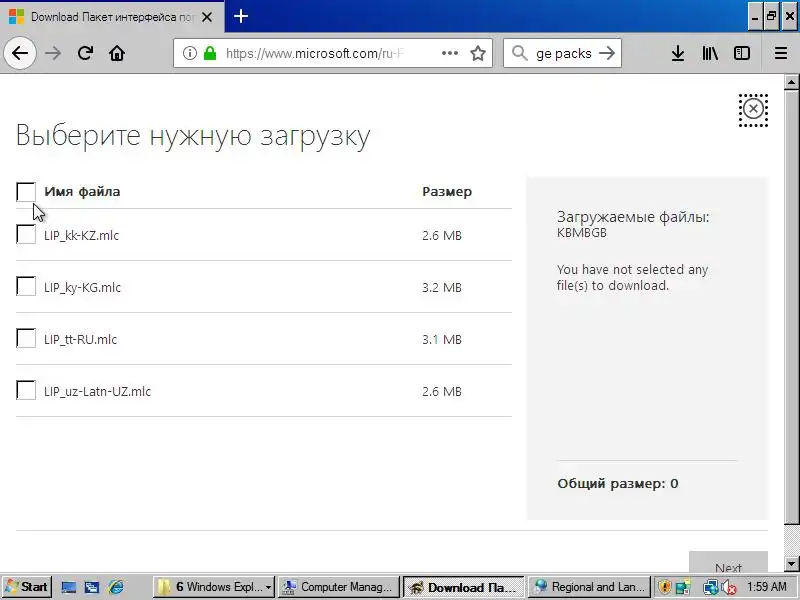
Task: Check the LIP_tt-RU.mlc file
Action: (26, 338)
